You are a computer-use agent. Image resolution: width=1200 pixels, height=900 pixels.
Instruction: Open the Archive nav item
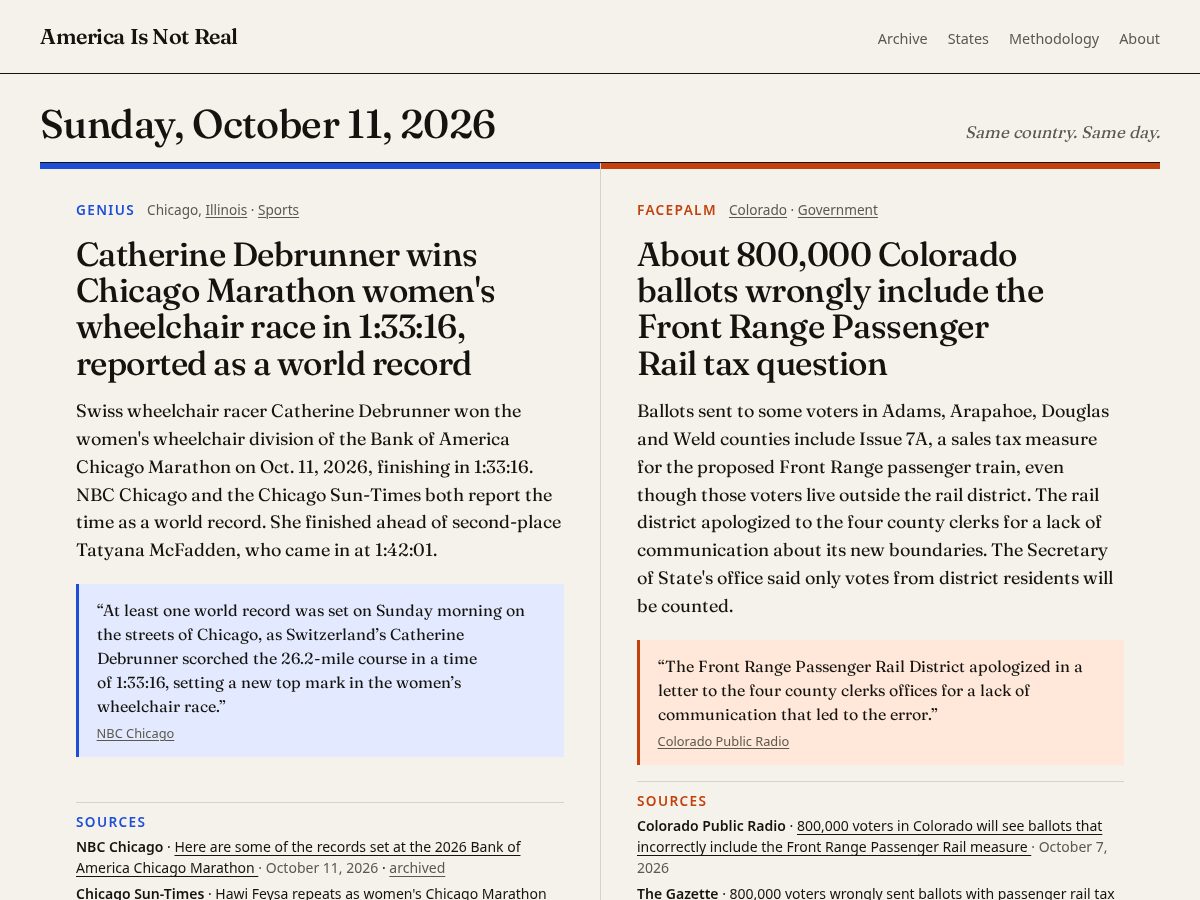point(902,39)
